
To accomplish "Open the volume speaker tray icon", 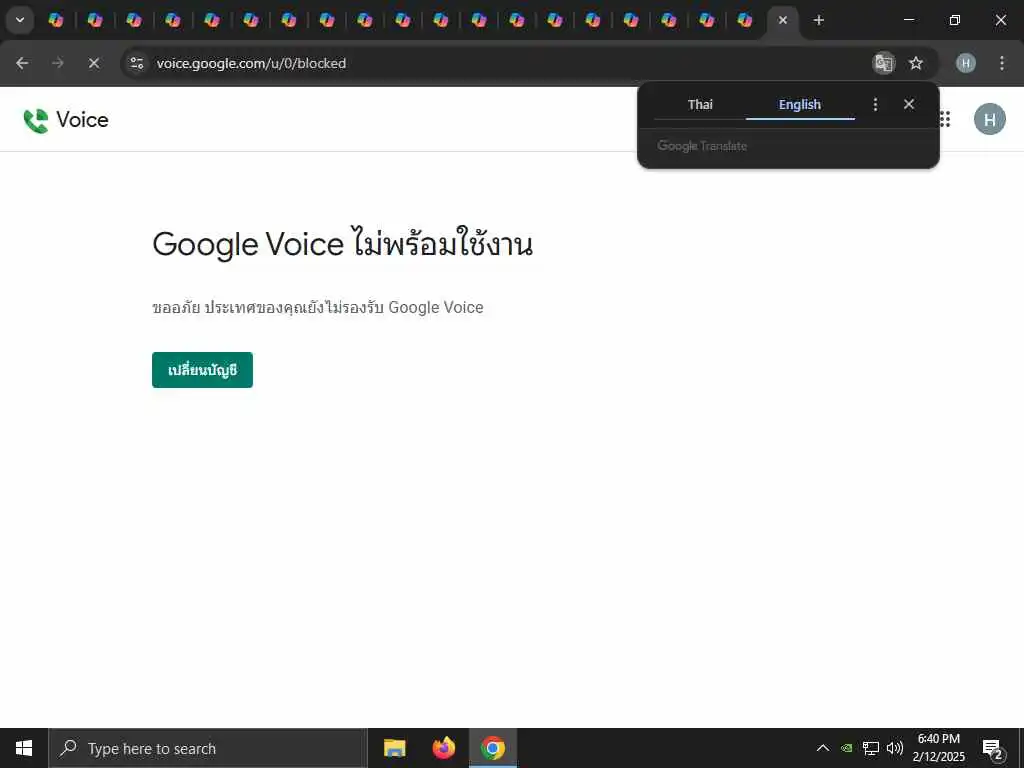I will [x=895, y=748].
